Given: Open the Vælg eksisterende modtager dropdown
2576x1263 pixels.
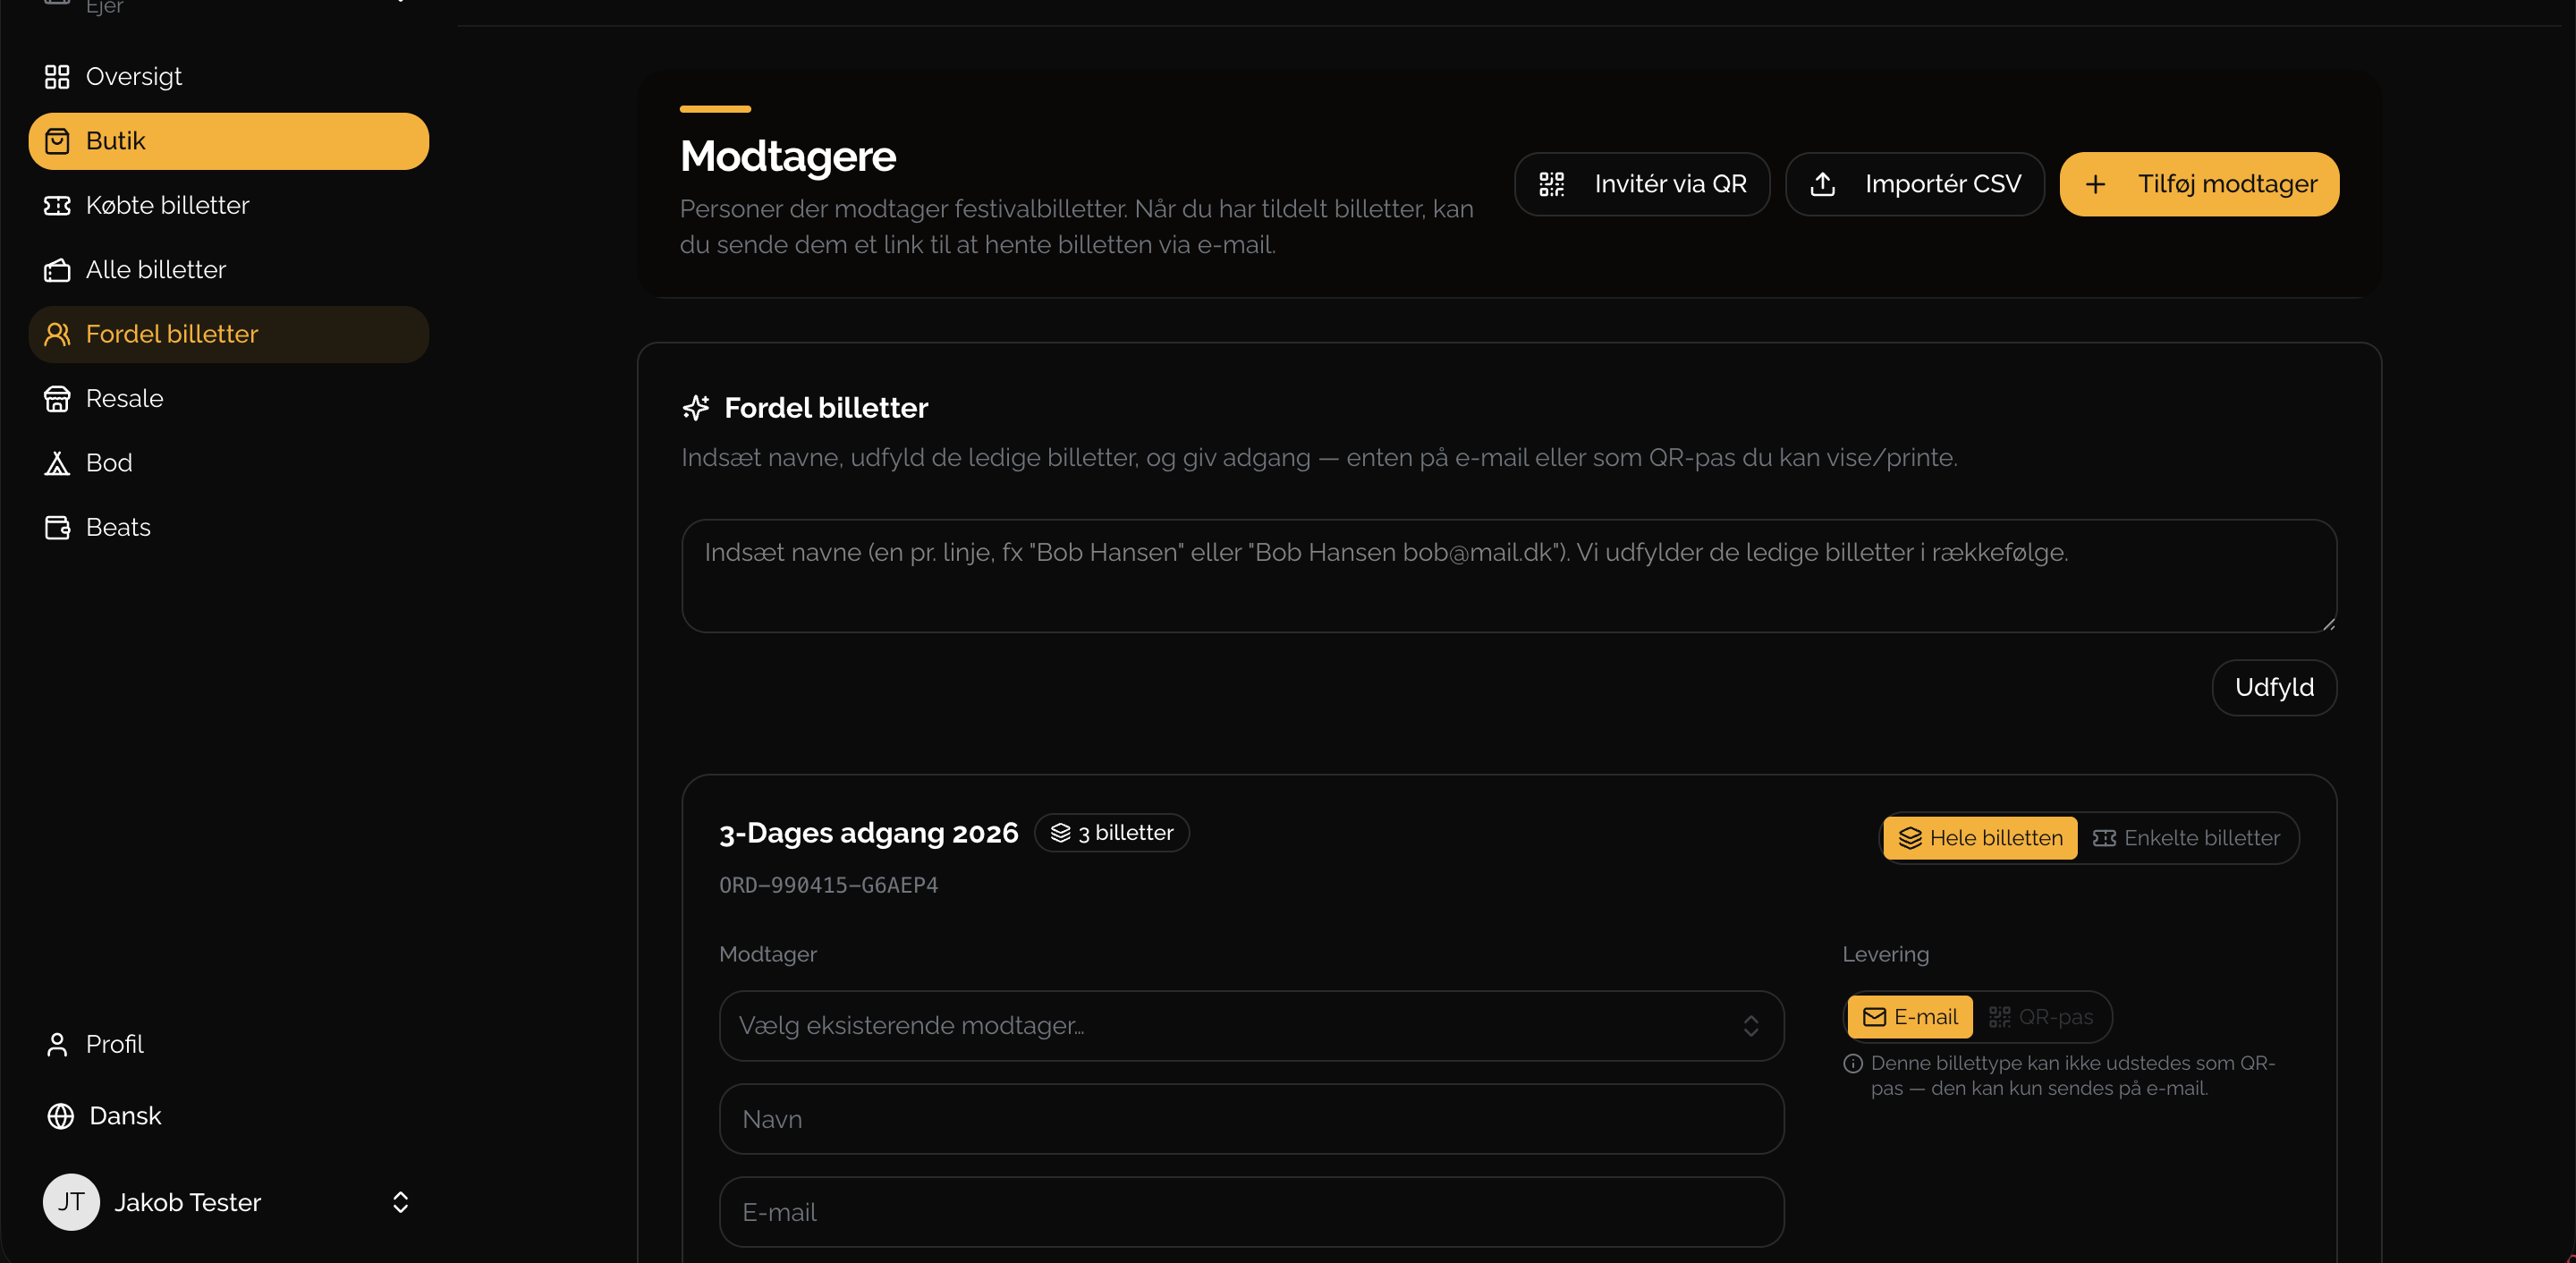Looking at the screenshot, I should click(x=1251, y=1026).
